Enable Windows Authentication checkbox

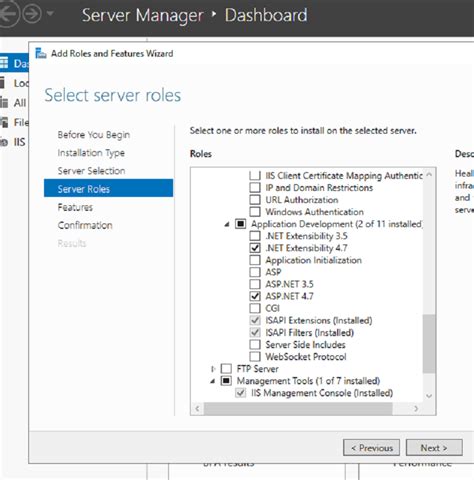(x=255, y=211)
